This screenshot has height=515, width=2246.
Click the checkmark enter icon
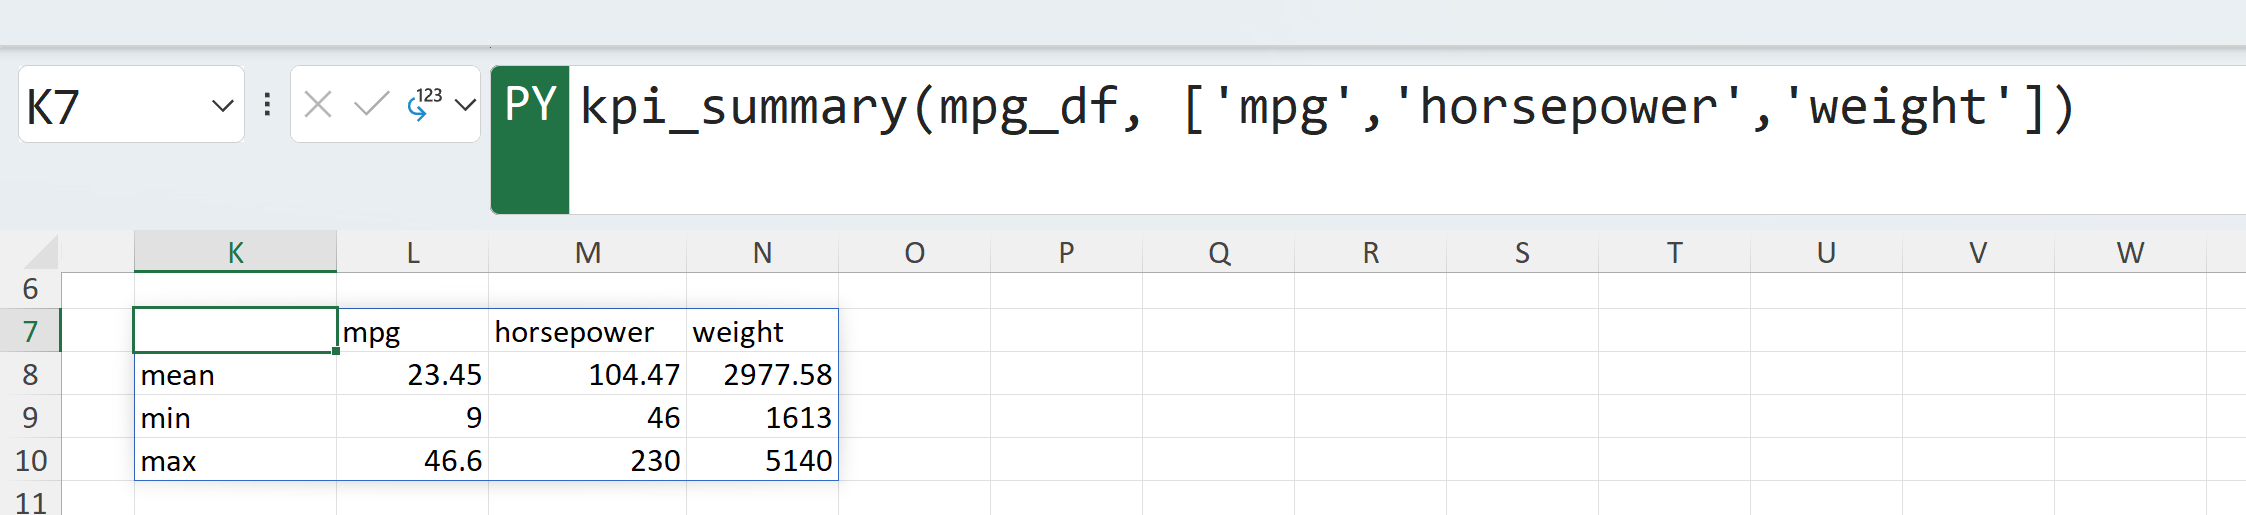pyautogui.click(x=371, y=104)
